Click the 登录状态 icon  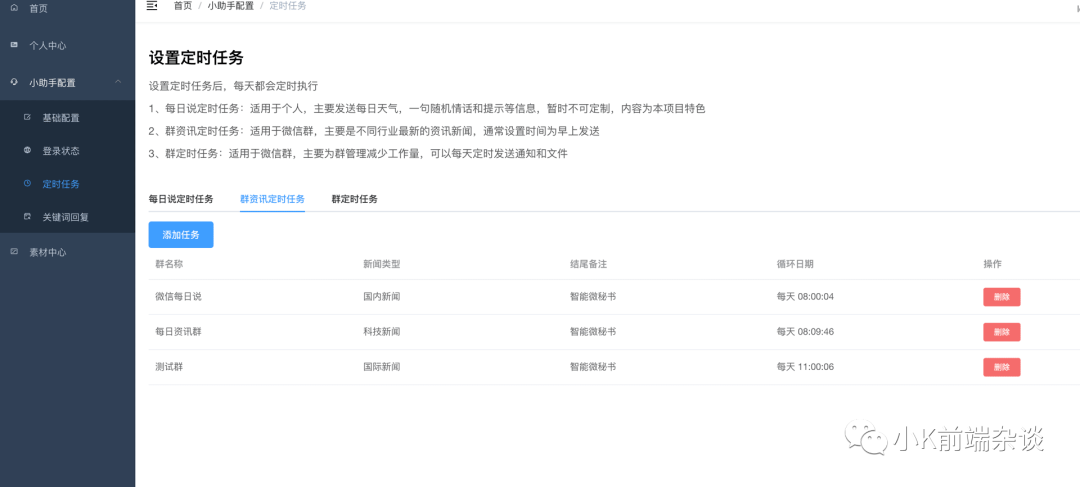coord(28,150)
